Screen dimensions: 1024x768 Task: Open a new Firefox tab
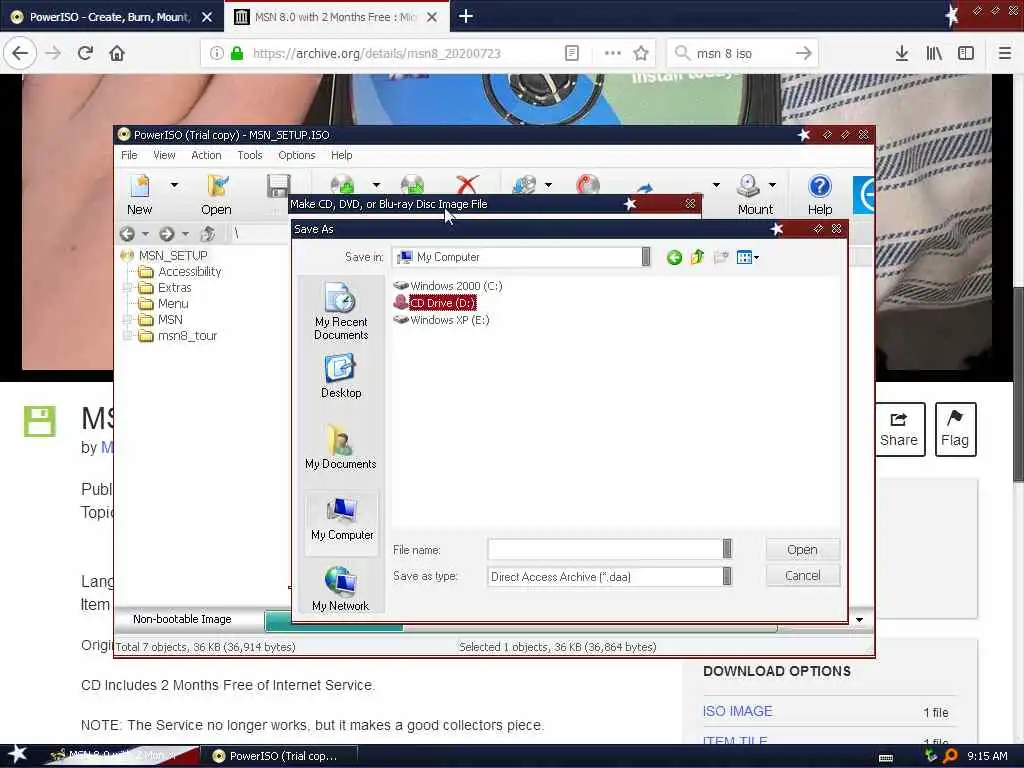point(466,16)
